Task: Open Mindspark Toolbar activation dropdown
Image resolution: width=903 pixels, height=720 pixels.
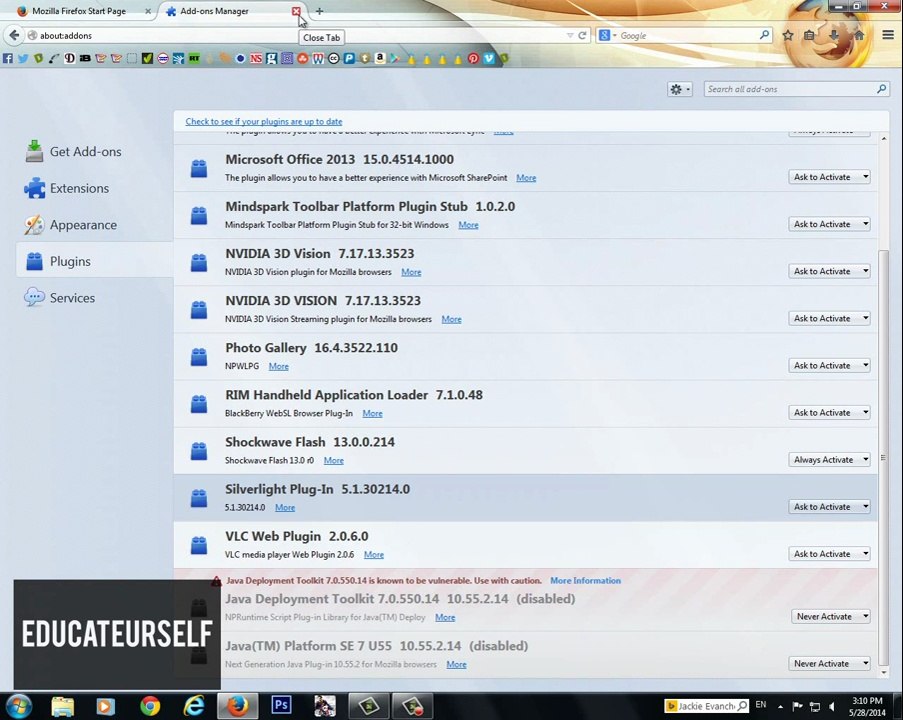Action: [x=829, y=224]
